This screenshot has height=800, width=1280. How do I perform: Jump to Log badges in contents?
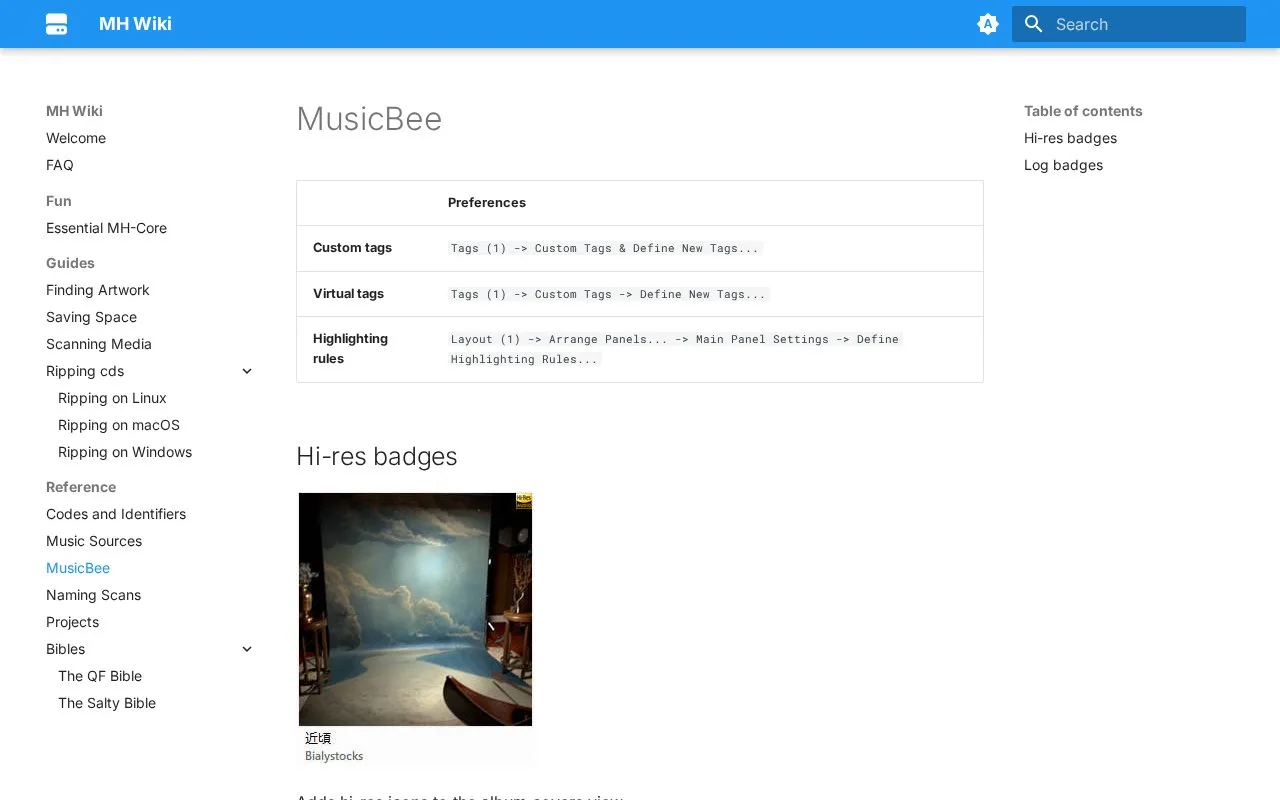[1063, 165]
